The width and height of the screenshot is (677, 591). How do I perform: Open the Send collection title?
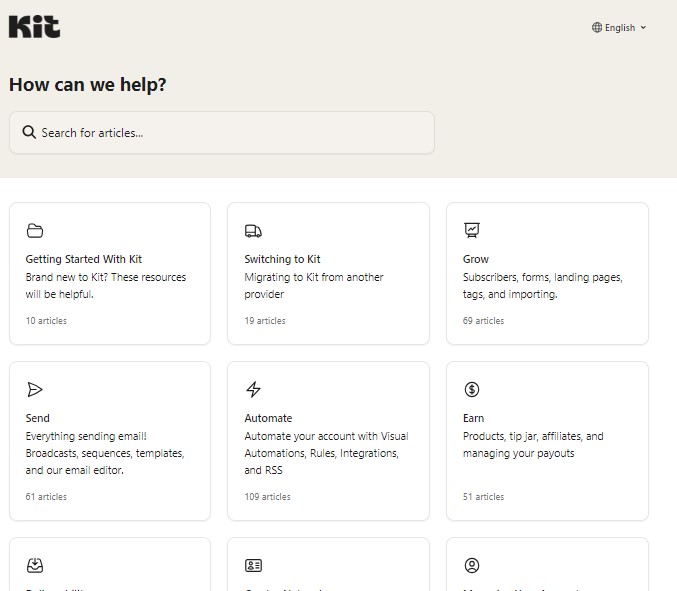tap(38, 418)
